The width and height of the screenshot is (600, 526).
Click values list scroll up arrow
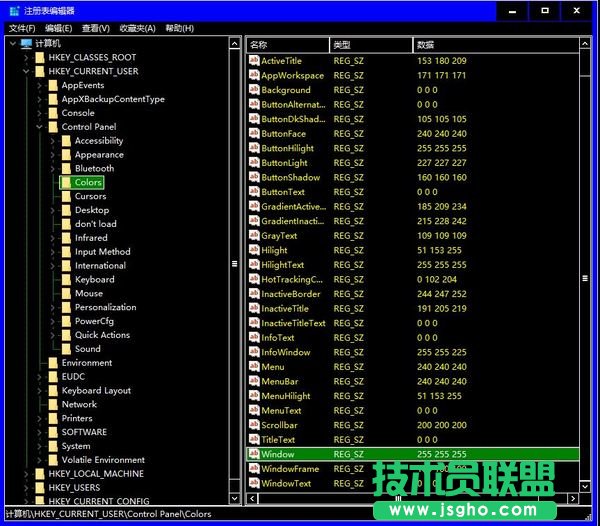pos(585,44)
